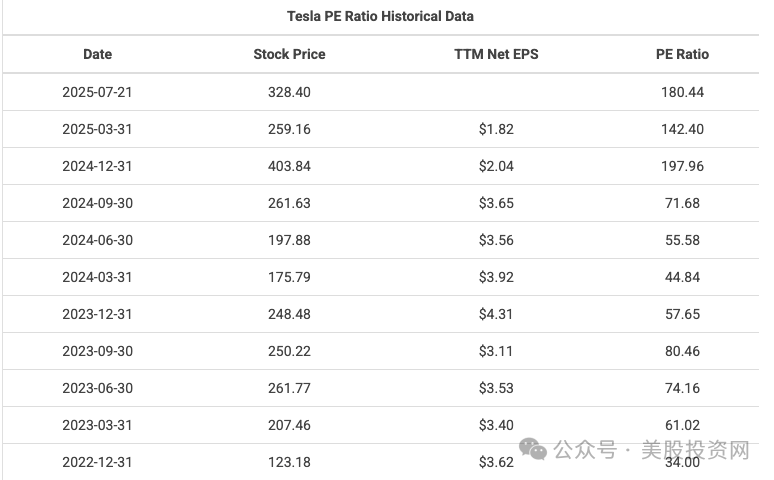Click the $1.82 EPS value
Screen dimensions: 774x480
pos(496,129)
